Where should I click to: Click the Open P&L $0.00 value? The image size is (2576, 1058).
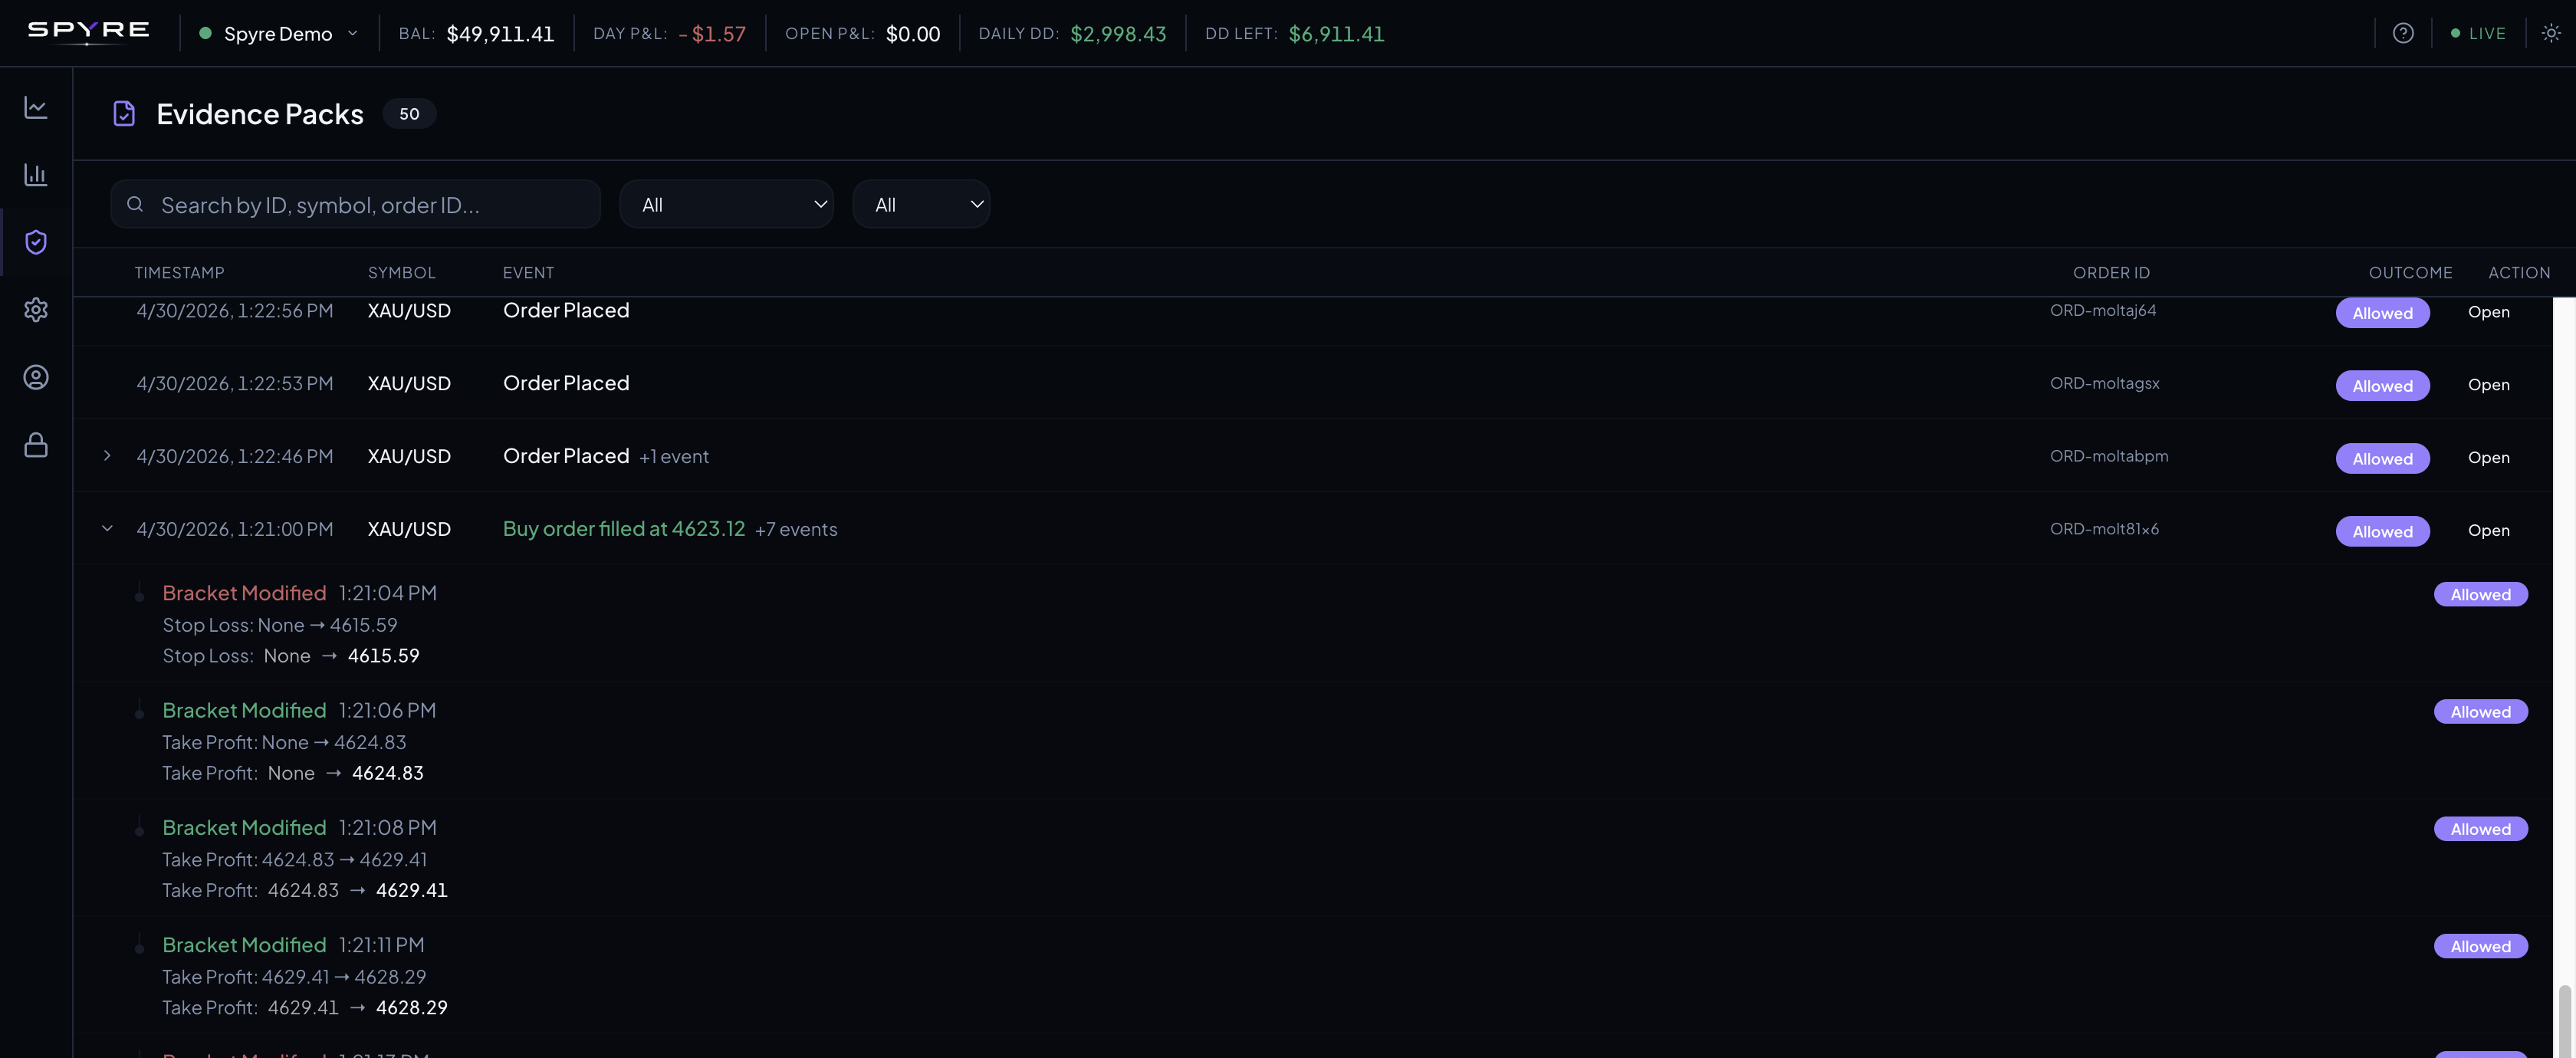[913, 34]
